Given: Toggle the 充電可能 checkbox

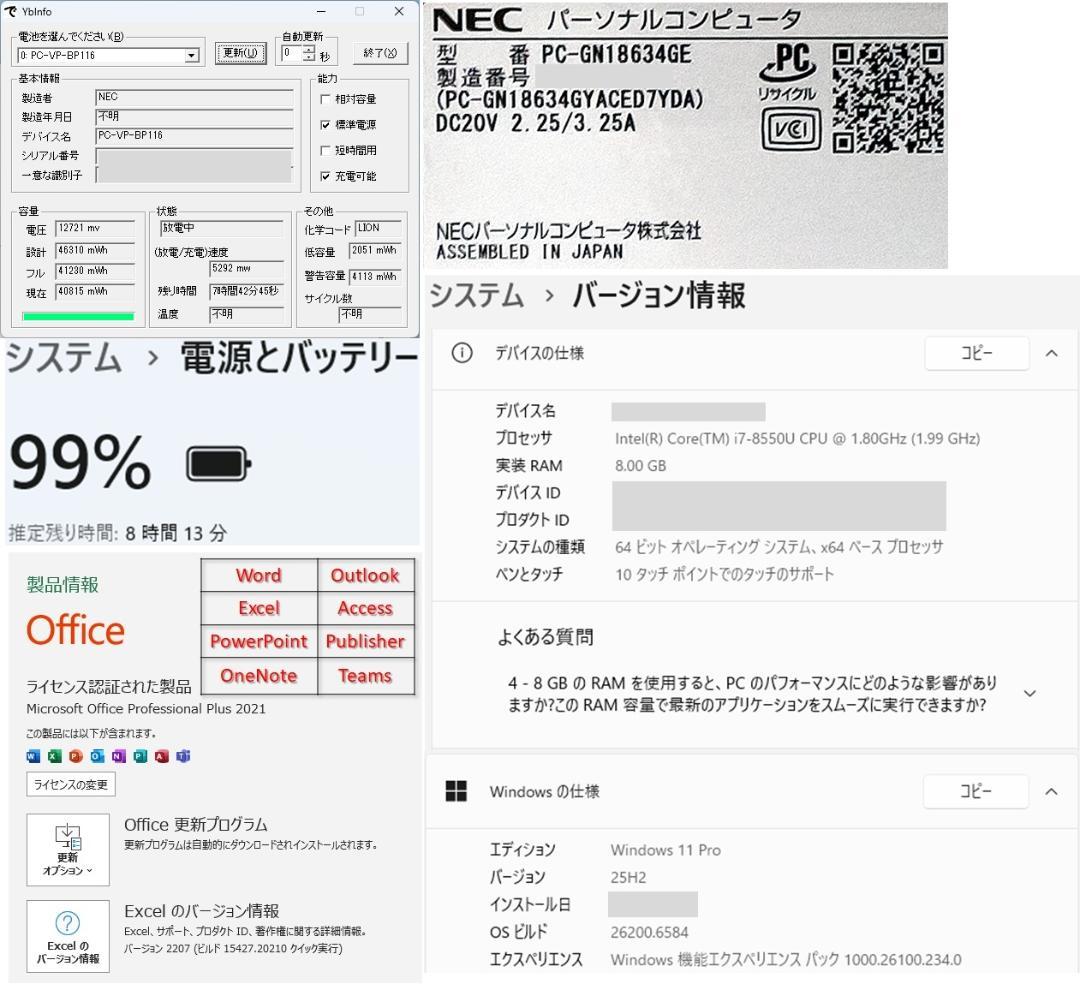Looking at the screenshot, I should click(325, 176).
